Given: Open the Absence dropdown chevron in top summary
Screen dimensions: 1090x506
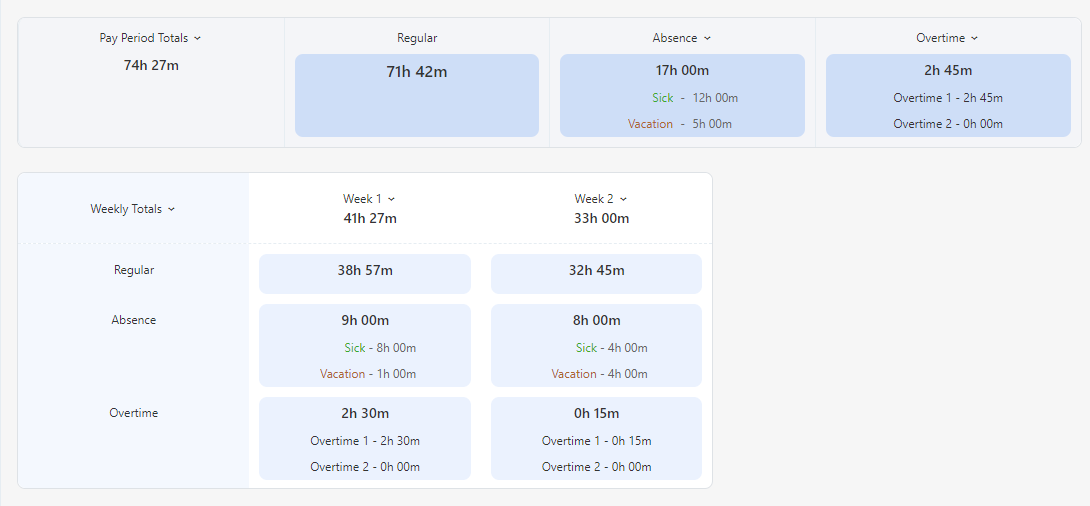Looking at the screenshot, I should point(707,38).
